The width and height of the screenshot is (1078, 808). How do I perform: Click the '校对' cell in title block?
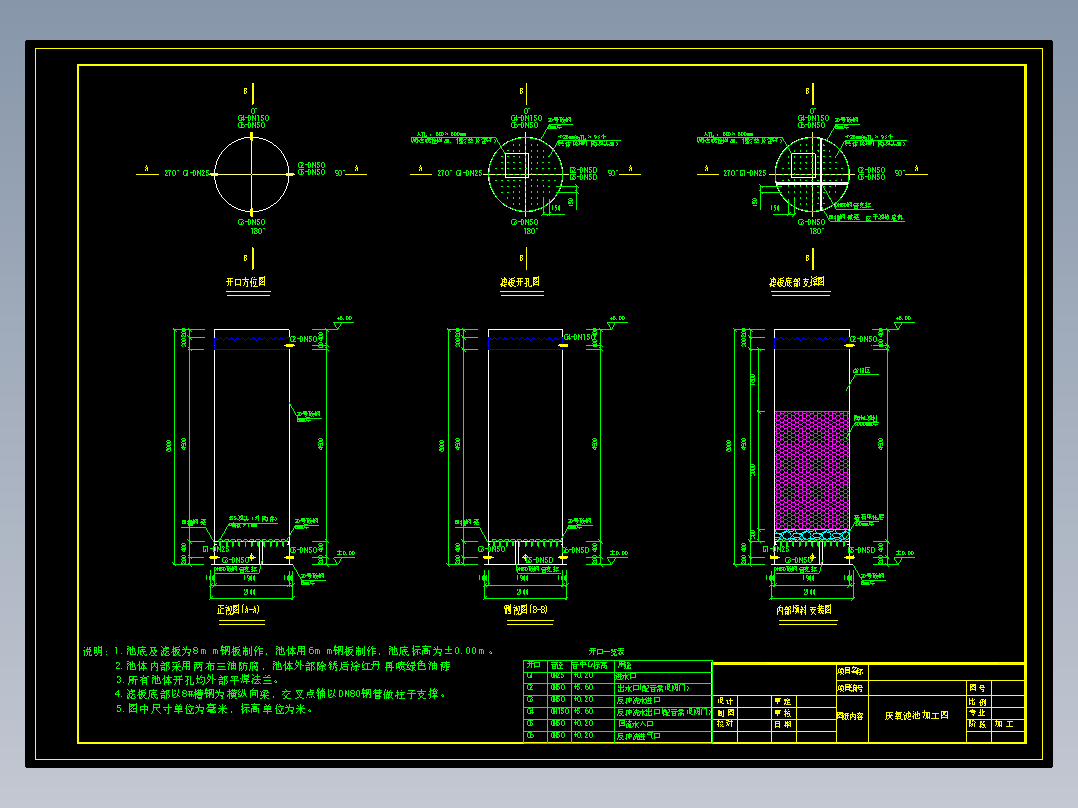(725, 724)
